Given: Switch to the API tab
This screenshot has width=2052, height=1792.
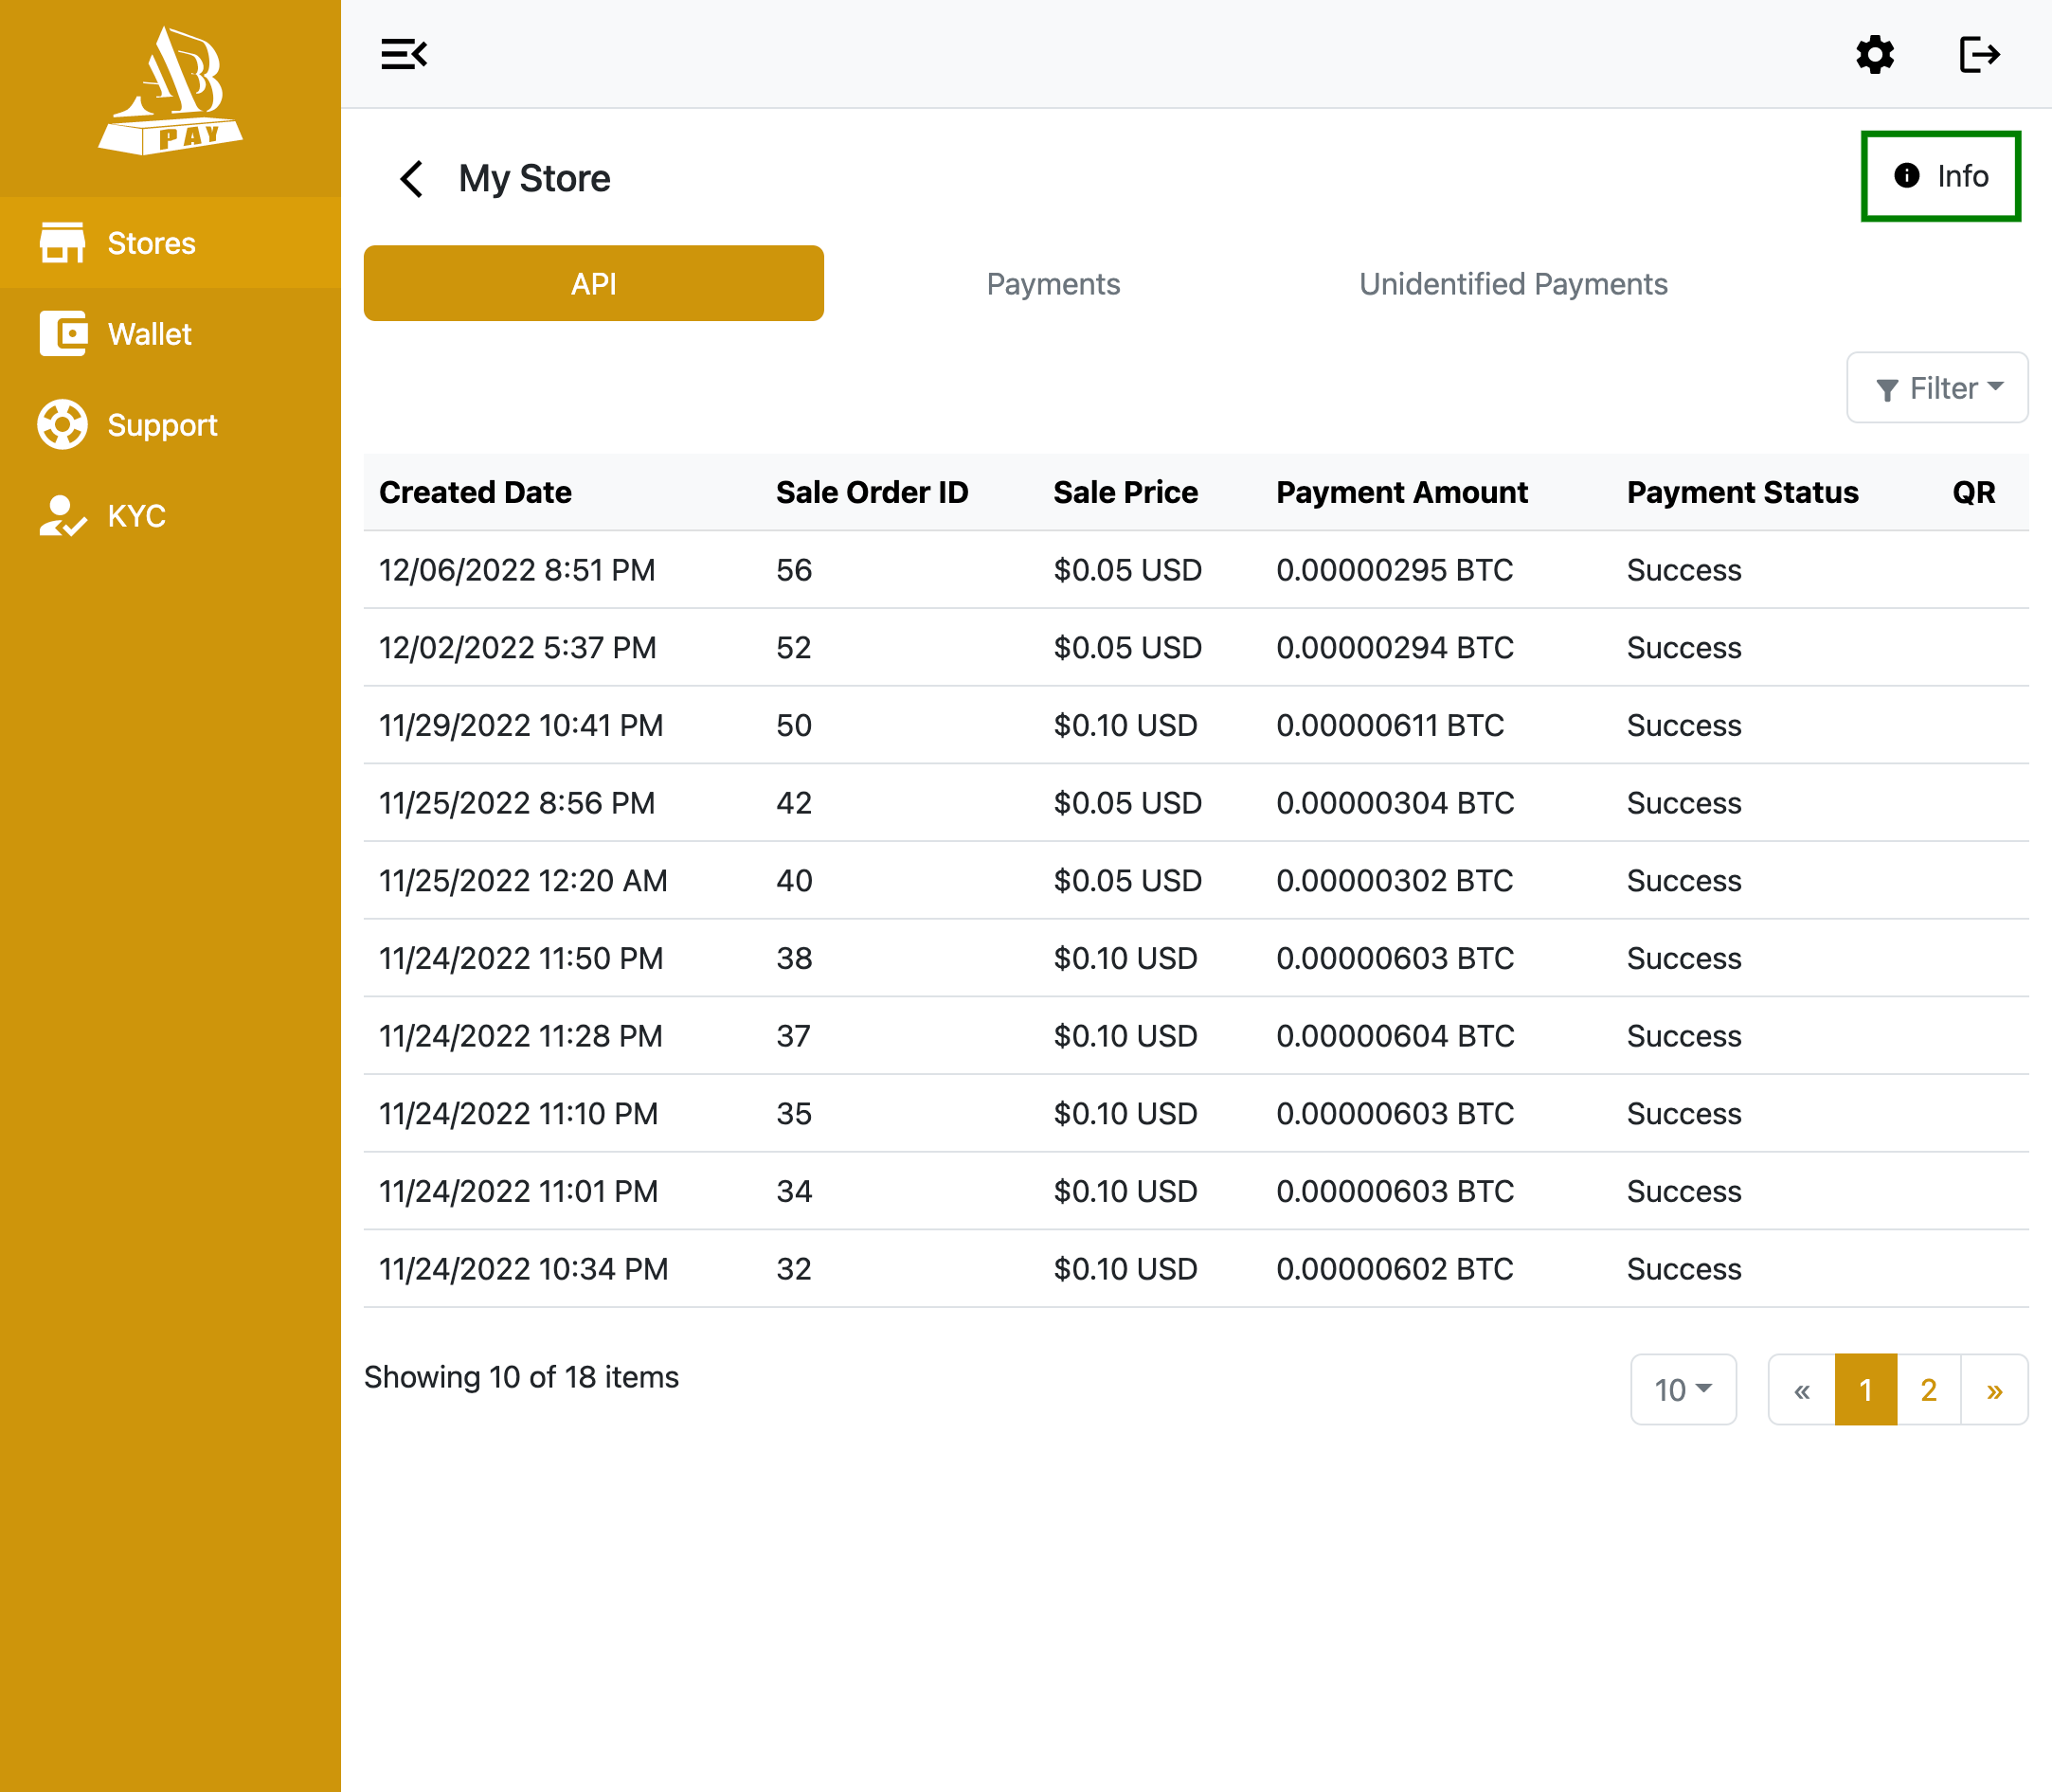Looking at the screenshot, I should (594, 284).
